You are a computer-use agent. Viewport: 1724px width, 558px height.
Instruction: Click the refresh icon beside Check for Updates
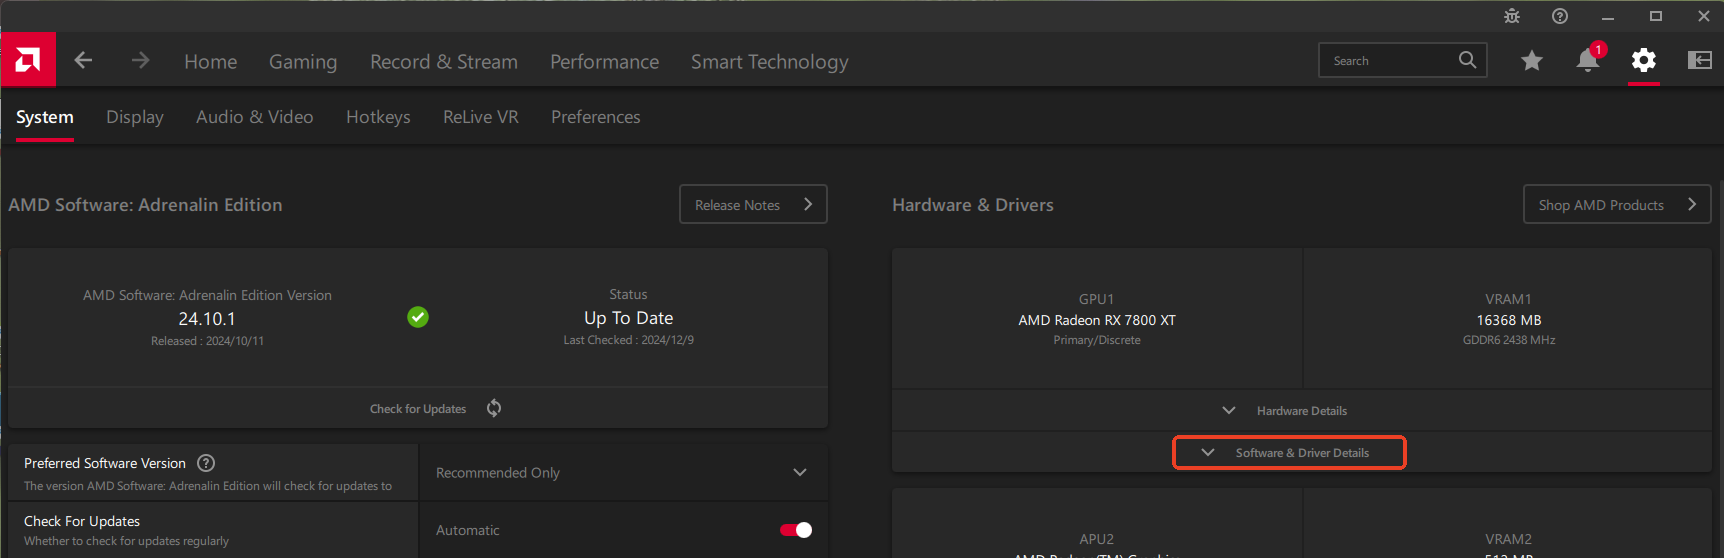click(494, 408)
